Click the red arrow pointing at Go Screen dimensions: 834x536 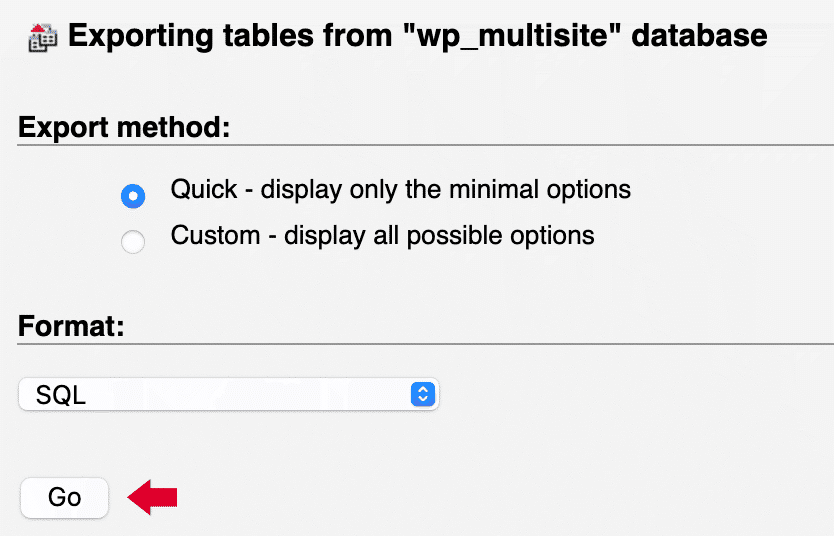pos(153,497)
